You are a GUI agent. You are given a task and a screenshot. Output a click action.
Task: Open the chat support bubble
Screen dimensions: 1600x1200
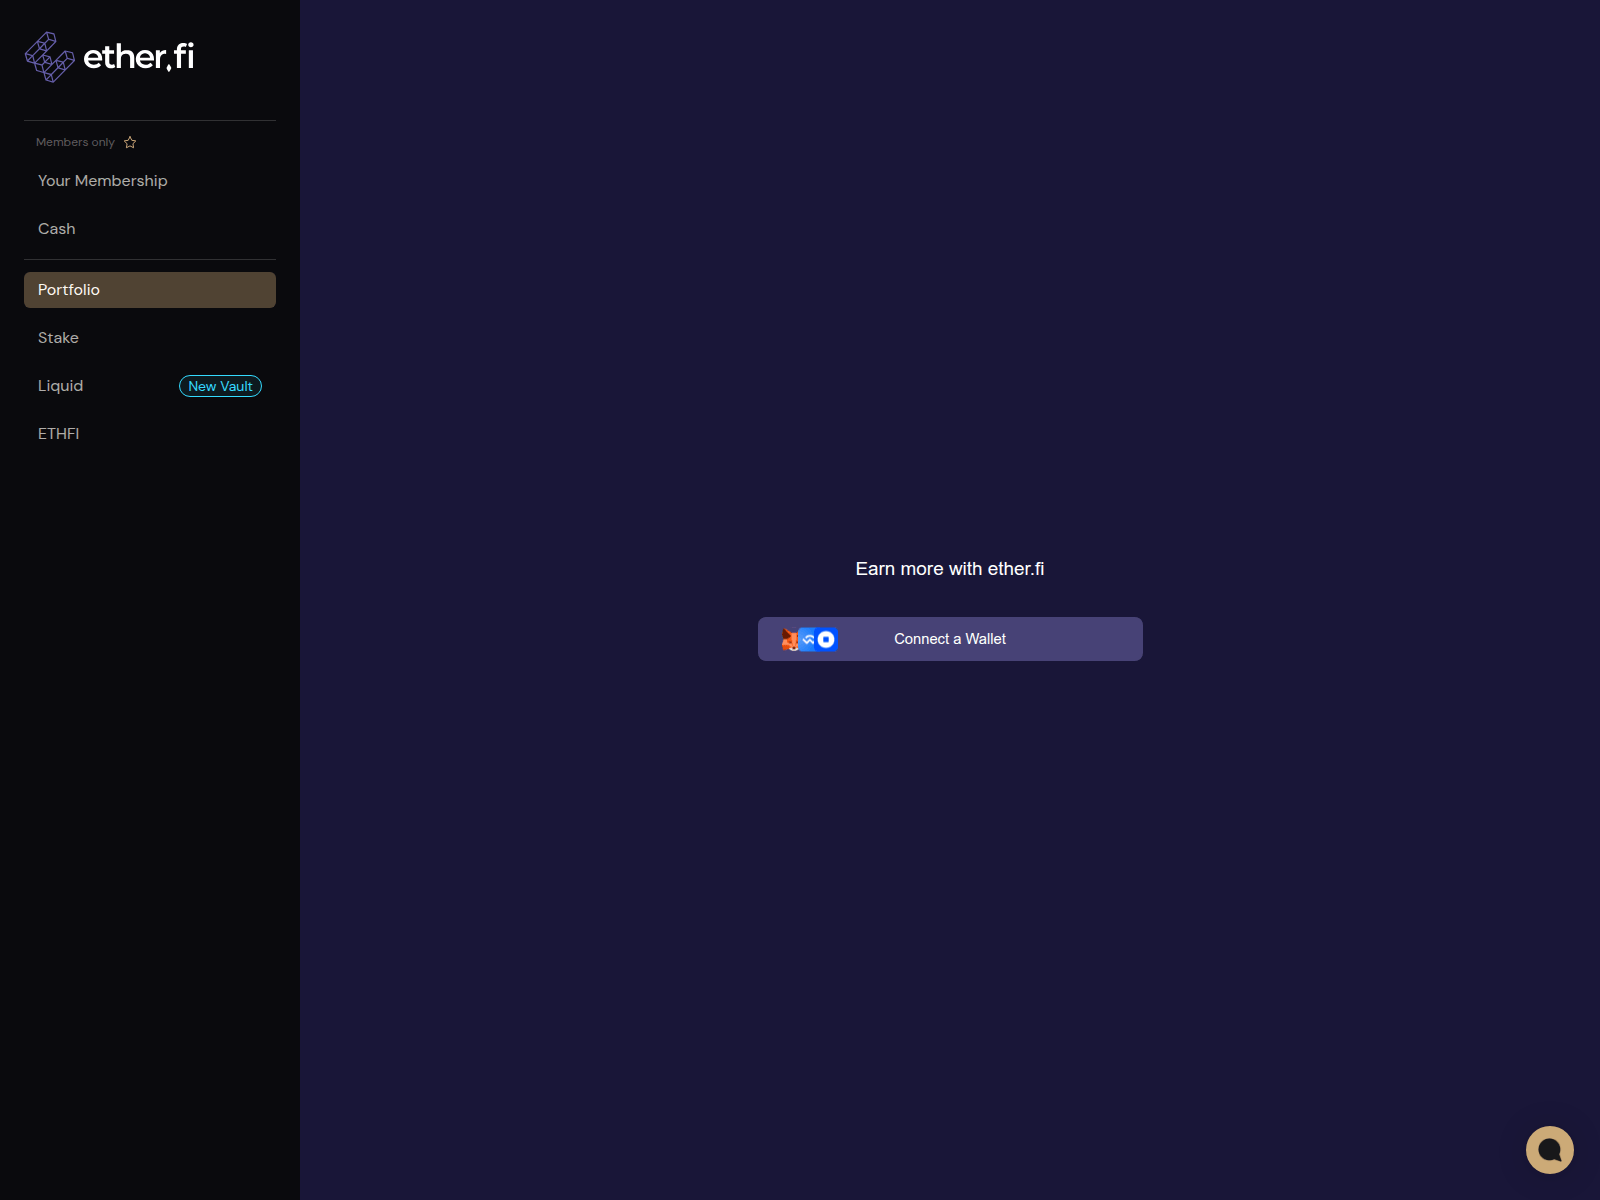coord(1549,1150)
